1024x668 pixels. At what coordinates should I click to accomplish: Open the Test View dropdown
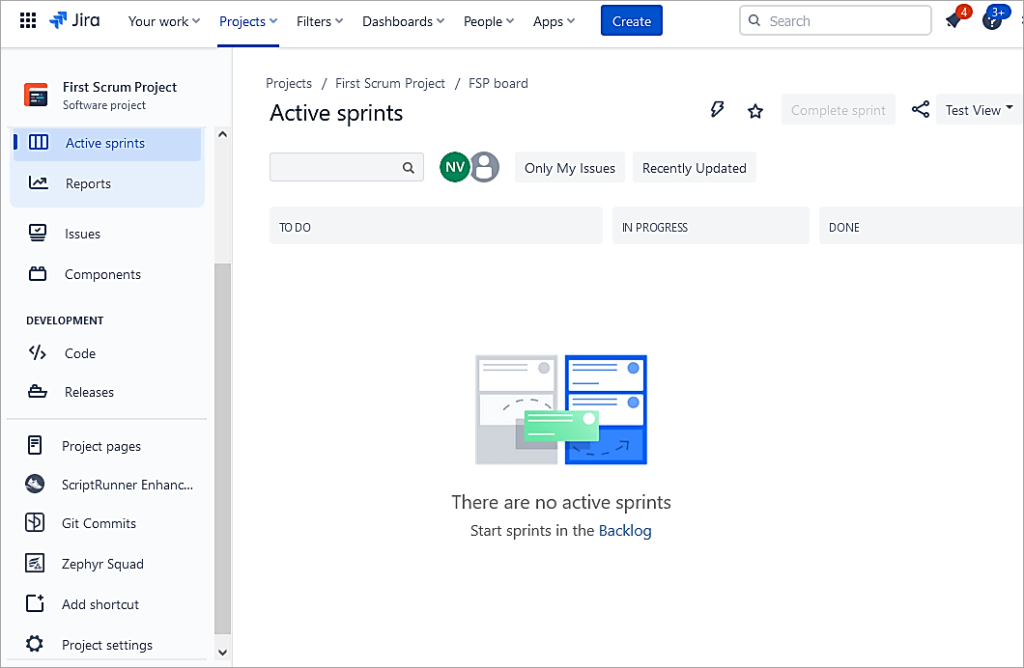(976, 109)
